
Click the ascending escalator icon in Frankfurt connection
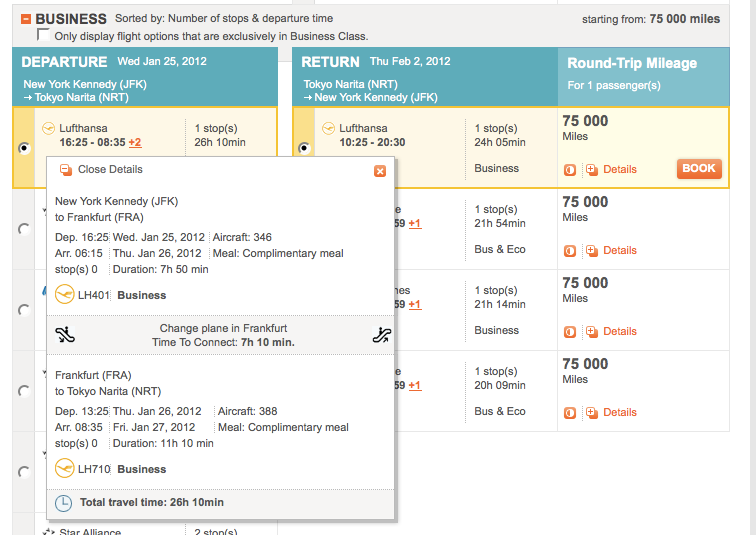(x=380, y=335)
